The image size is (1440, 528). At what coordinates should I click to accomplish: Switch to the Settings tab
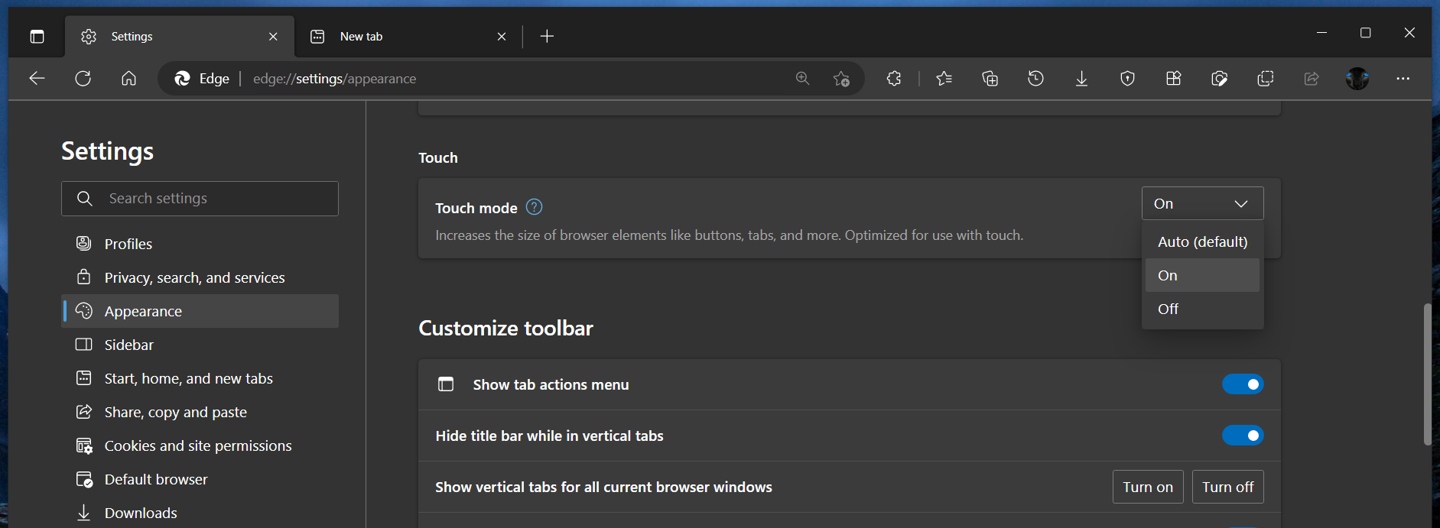pos(180,36)
